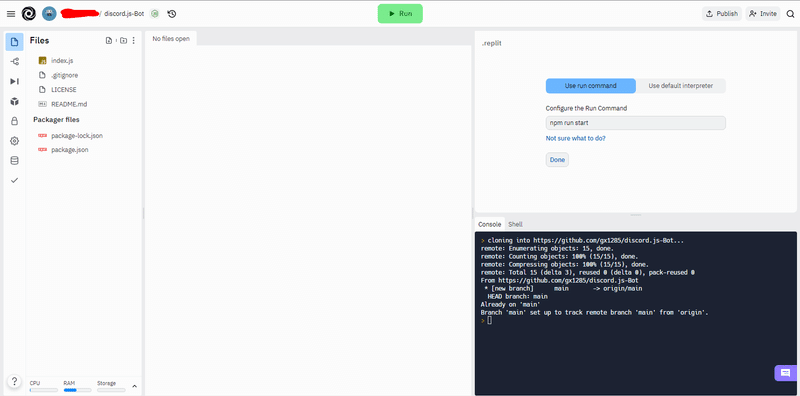Viewport: 800px width, 396px height.
Task: Click the 'Already on main' console line
Action: point(511,304)
